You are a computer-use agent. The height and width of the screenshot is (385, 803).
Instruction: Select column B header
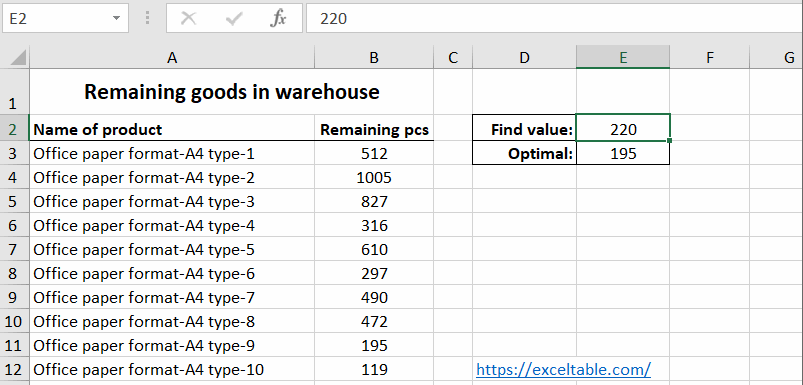374,57
